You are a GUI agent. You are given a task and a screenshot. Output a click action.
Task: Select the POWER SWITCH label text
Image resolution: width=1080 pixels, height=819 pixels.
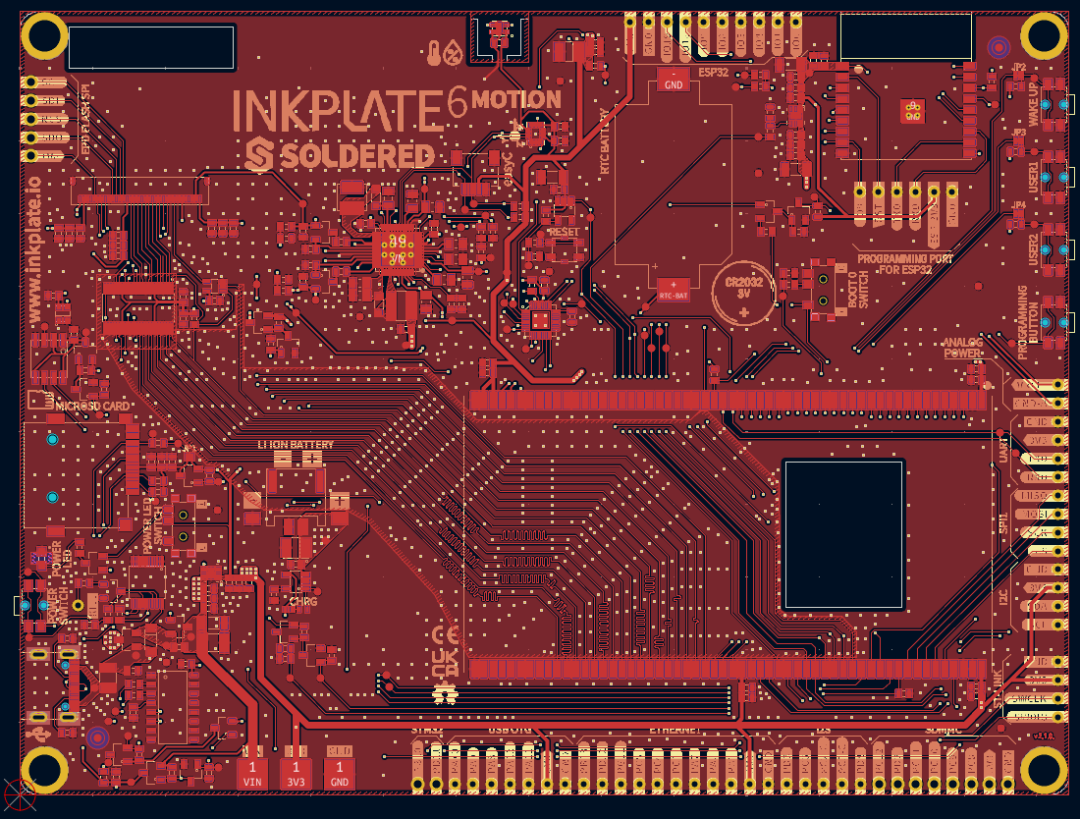coord(59,606)
